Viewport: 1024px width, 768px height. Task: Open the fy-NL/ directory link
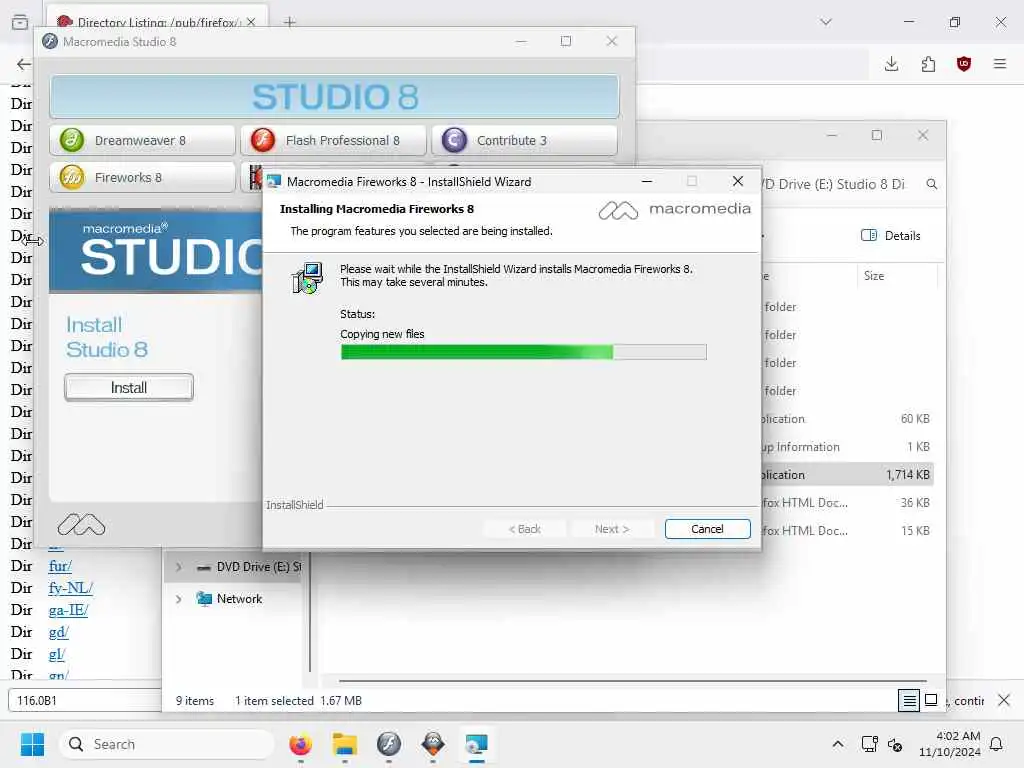[x=71, y=588]
